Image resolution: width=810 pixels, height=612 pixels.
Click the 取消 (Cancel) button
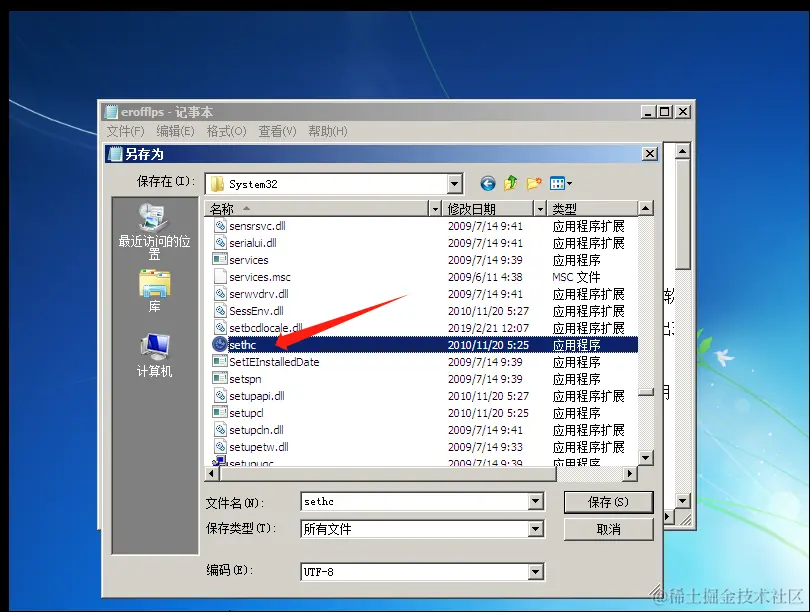pos(607,528)
